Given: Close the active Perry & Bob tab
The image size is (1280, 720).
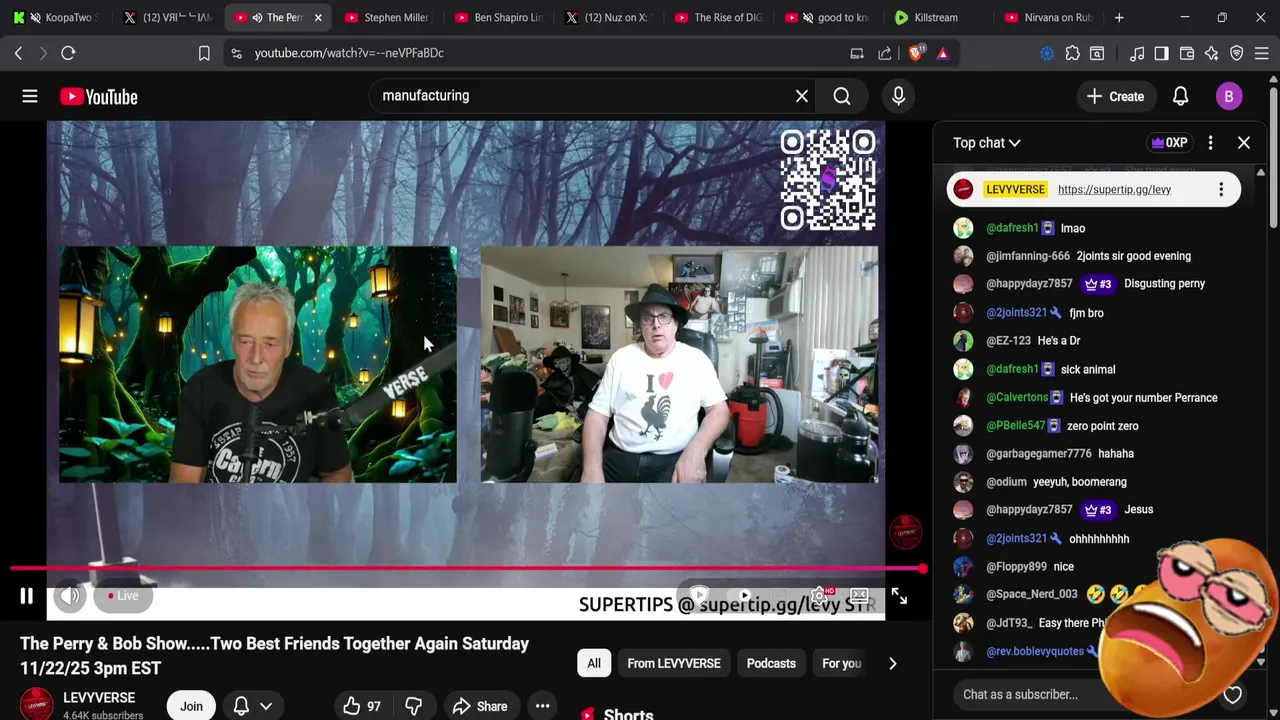Looking at the screenshot, I should [318, 17].
